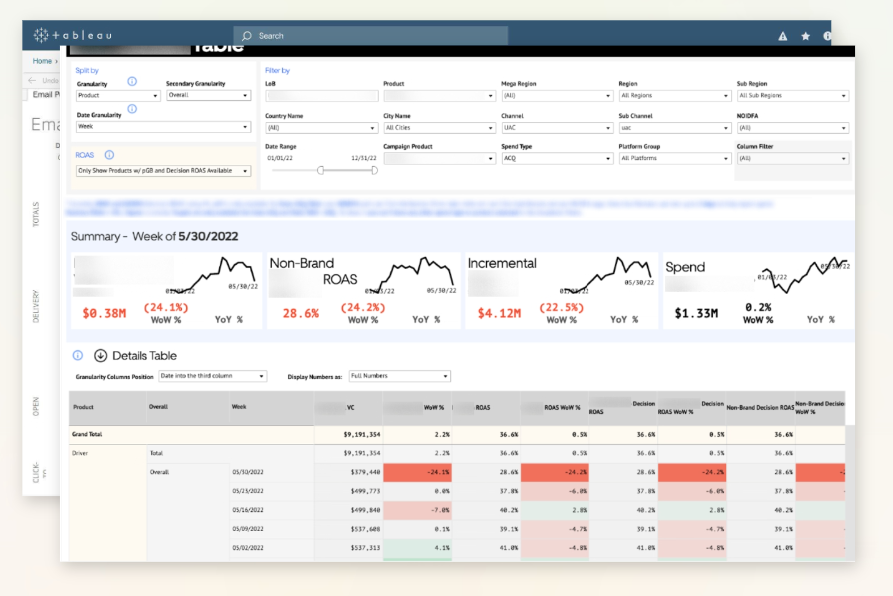Open info icon next to Date Granularity
The image size is (893, 596).
point(132,109)
